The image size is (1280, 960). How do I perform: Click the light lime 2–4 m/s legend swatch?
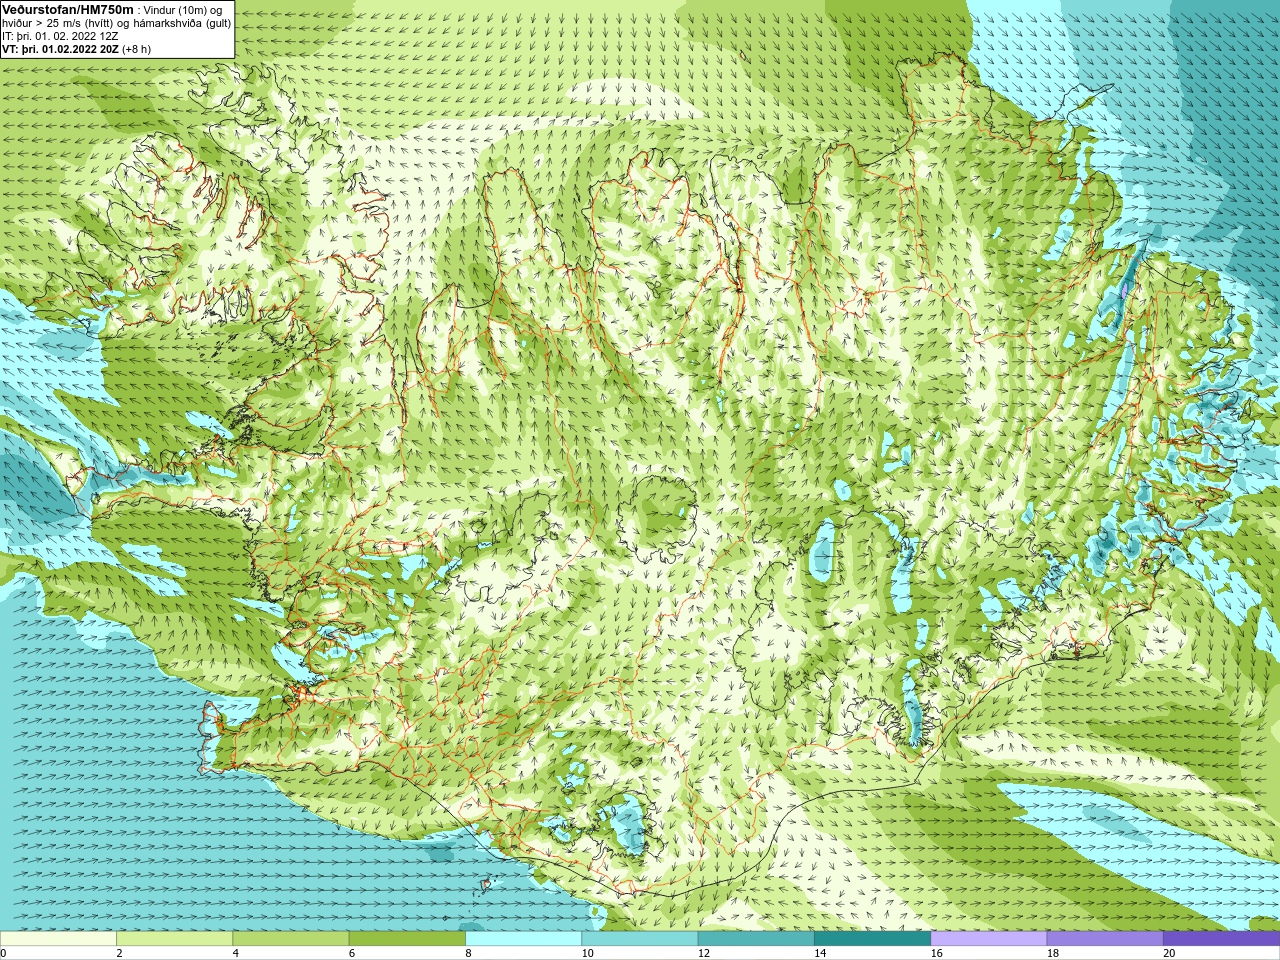(x=174, y=938)
